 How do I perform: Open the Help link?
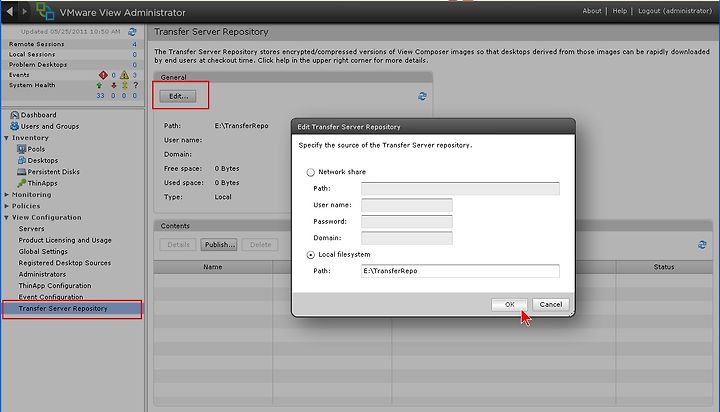coord(619,11)
